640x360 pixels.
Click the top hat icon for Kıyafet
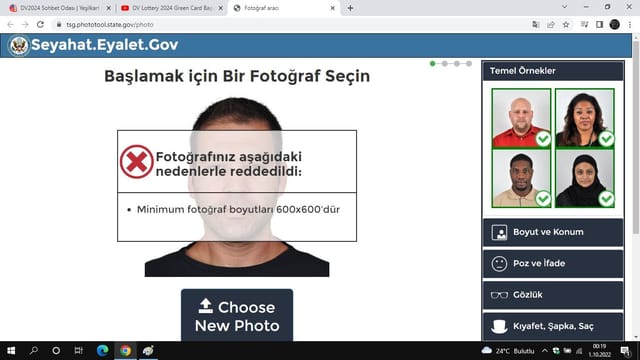pos(499,326)
